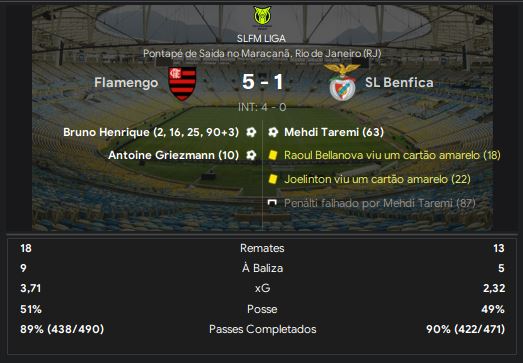Click the xG statistic row label

pos(263,288)
